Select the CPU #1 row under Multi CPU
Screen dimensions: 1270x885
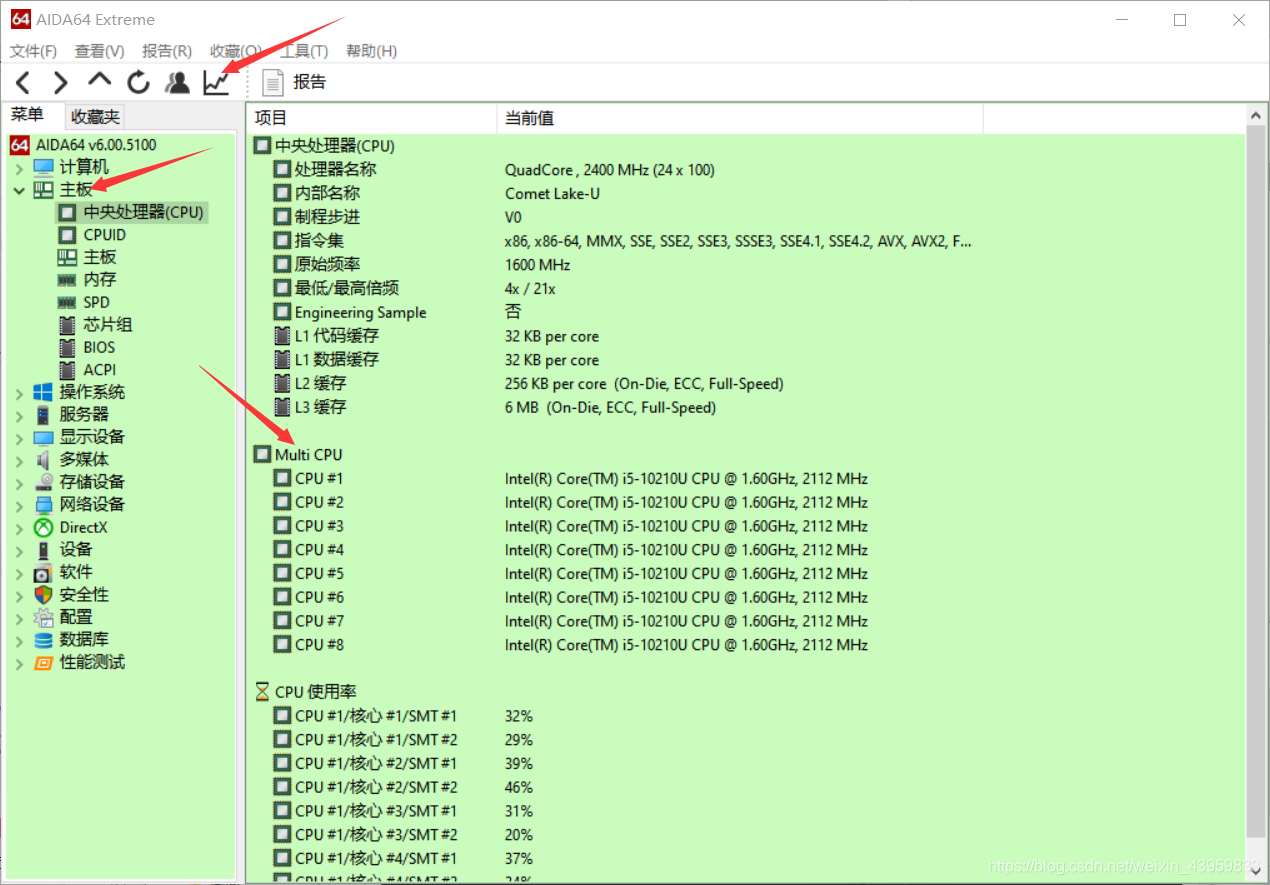point(745,479)
